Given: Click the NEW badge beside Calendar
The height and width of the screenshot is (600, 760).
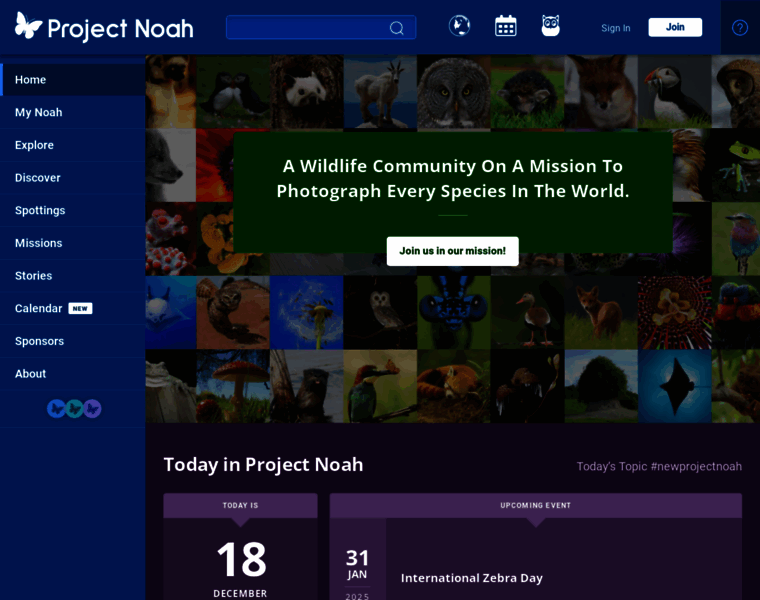Looking at the screenshot, I should click(x=80, y=309).
